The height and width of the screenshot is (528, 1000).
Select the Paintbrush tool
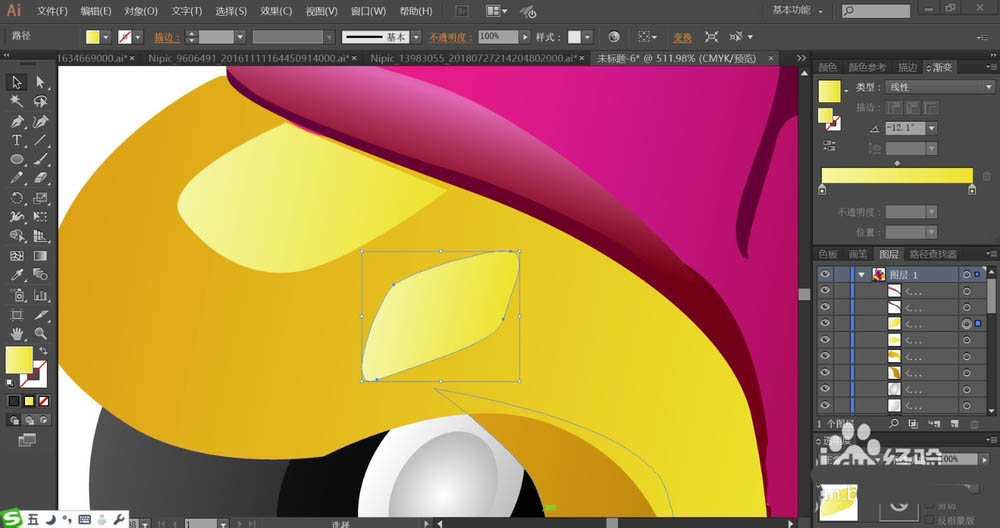click(40, 159)
